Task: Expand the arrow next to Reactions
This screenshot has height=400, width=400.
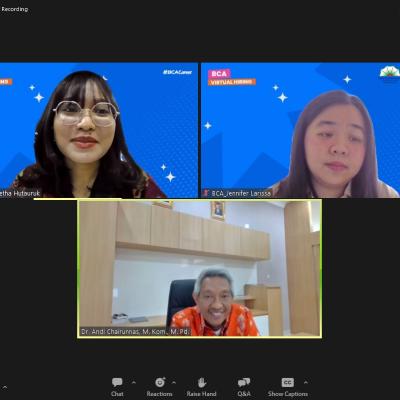Action: click(174, 382)
